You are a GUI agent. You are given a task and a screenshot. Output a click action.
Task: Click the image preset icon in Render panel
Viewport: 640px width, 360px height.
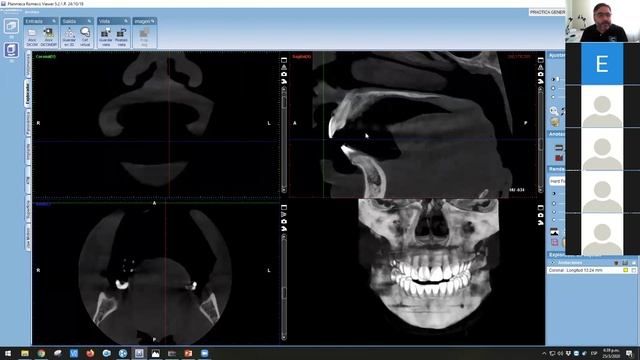click(554, 232)
